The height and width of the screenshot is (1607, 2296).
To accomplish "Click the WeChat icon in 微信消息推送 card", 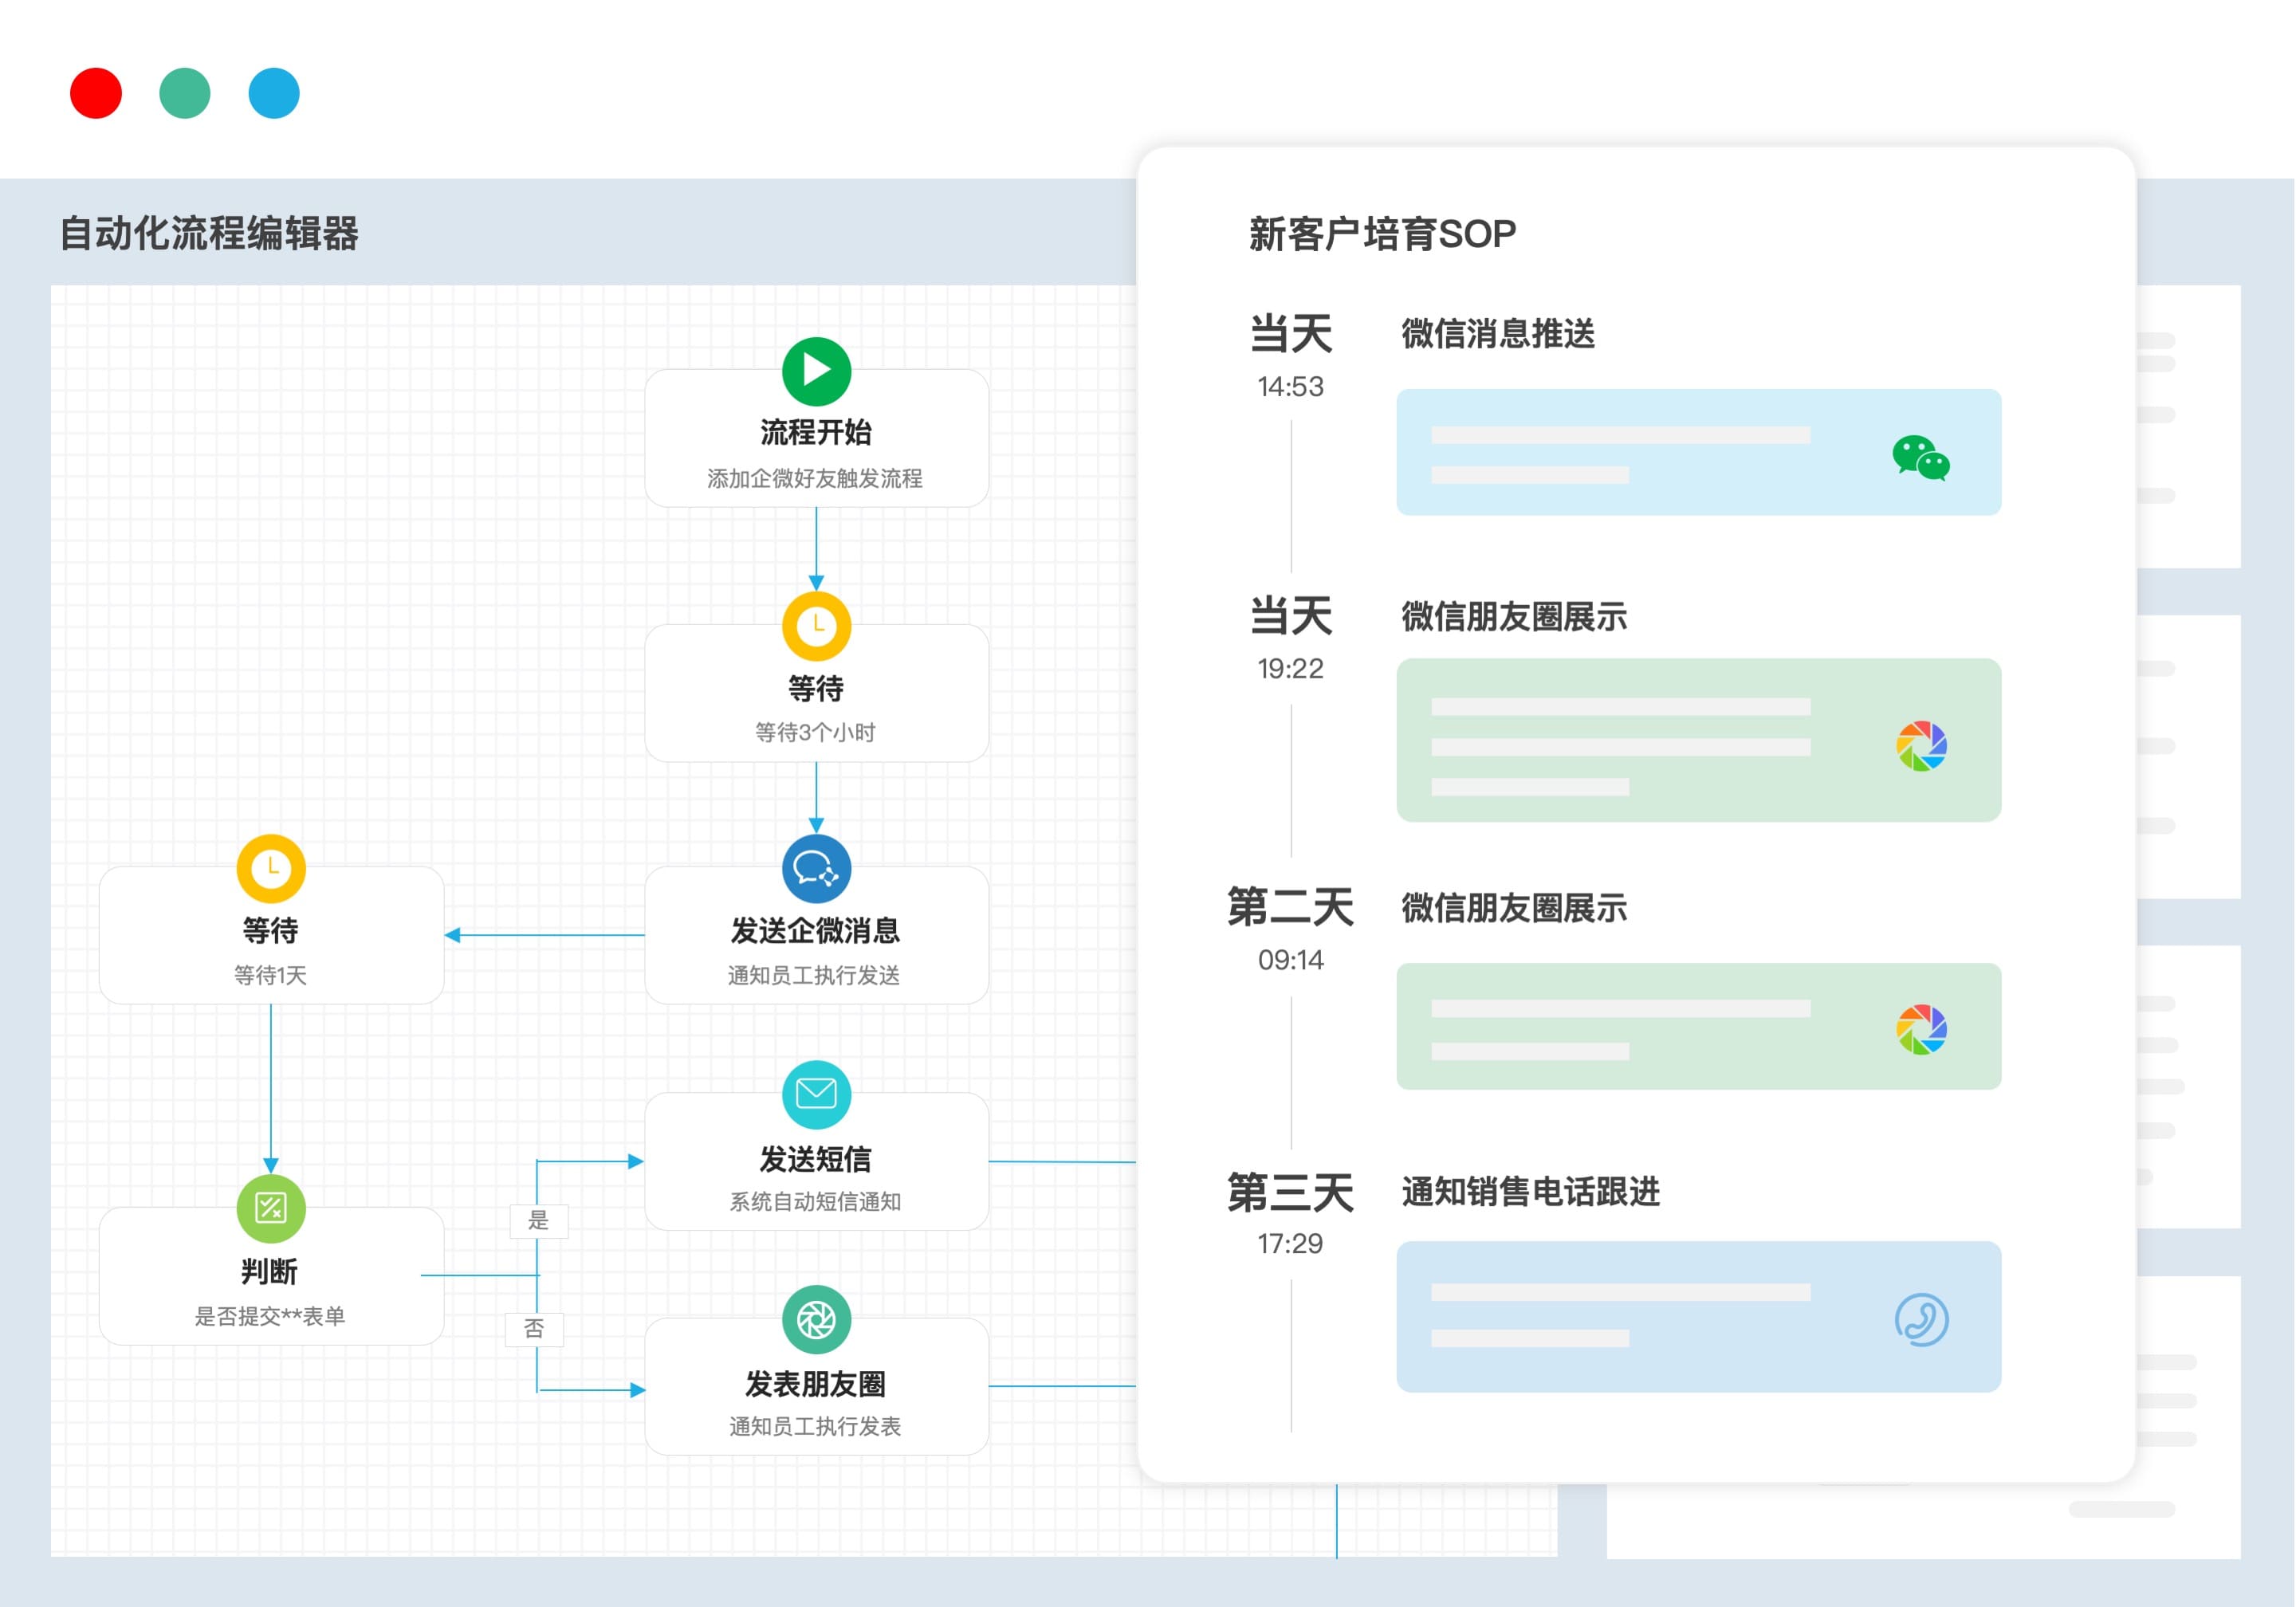I will [x=1920, y=458].
